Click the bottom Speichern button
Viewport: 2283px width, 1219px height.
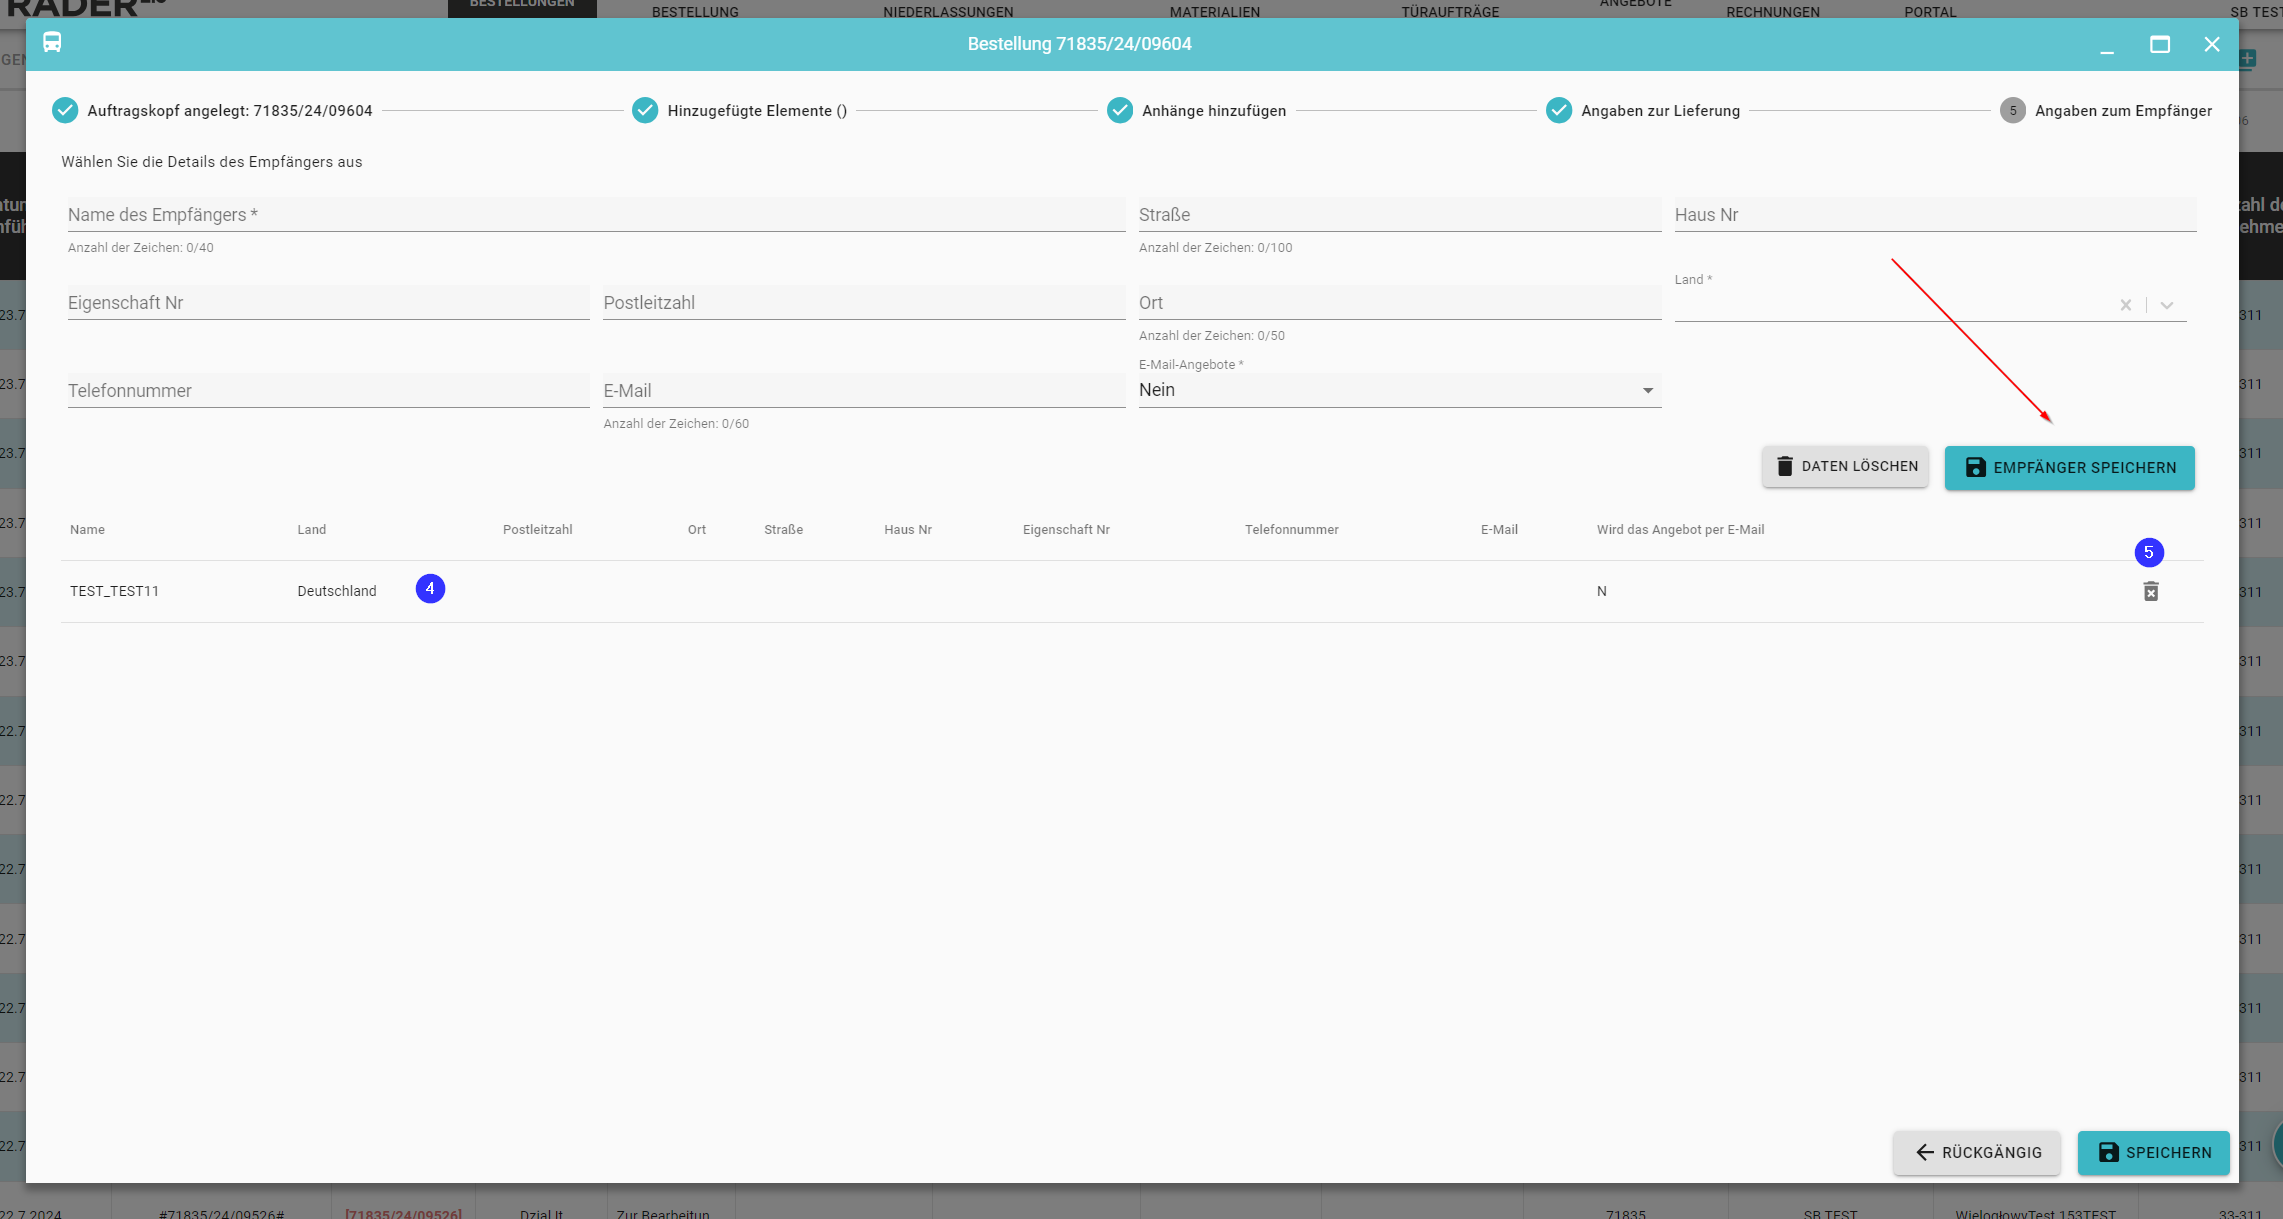(2153, 1152)
